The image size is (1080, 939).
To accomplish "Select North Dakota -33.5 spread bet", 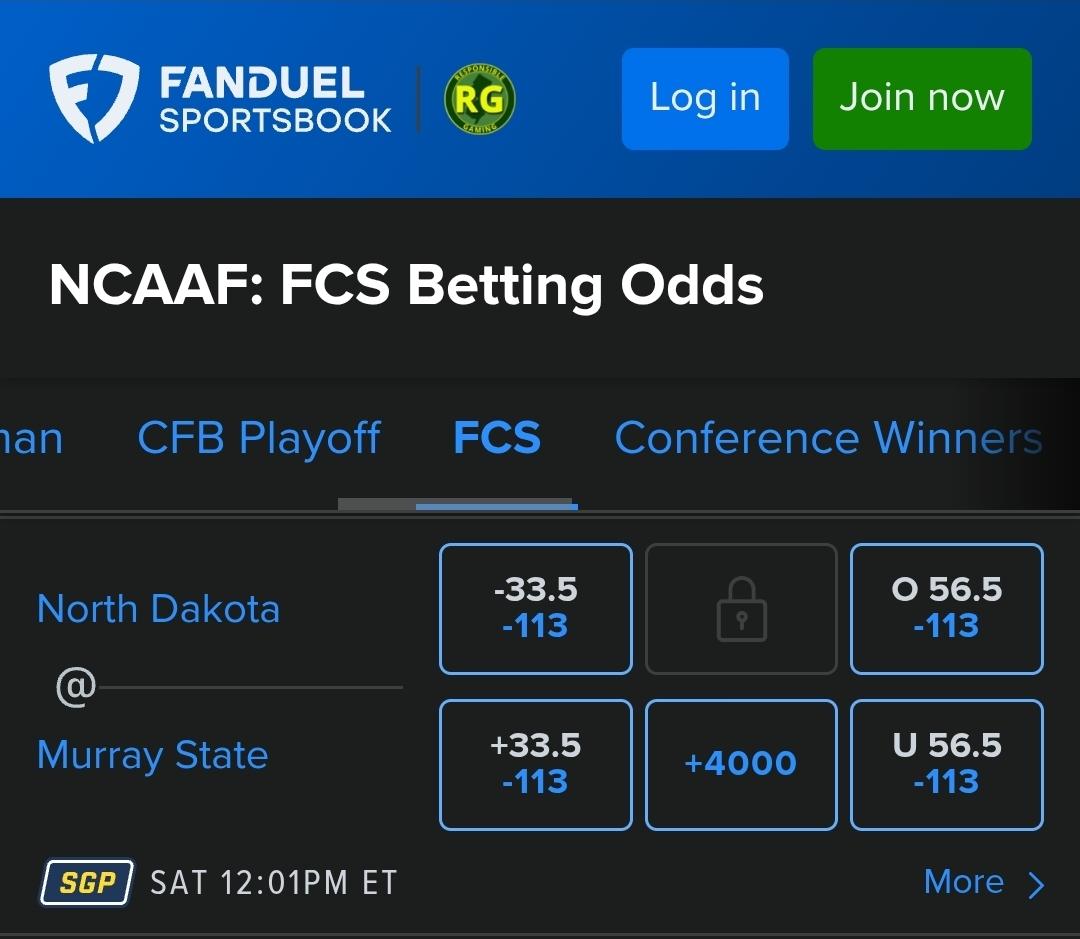I will 536,609.
